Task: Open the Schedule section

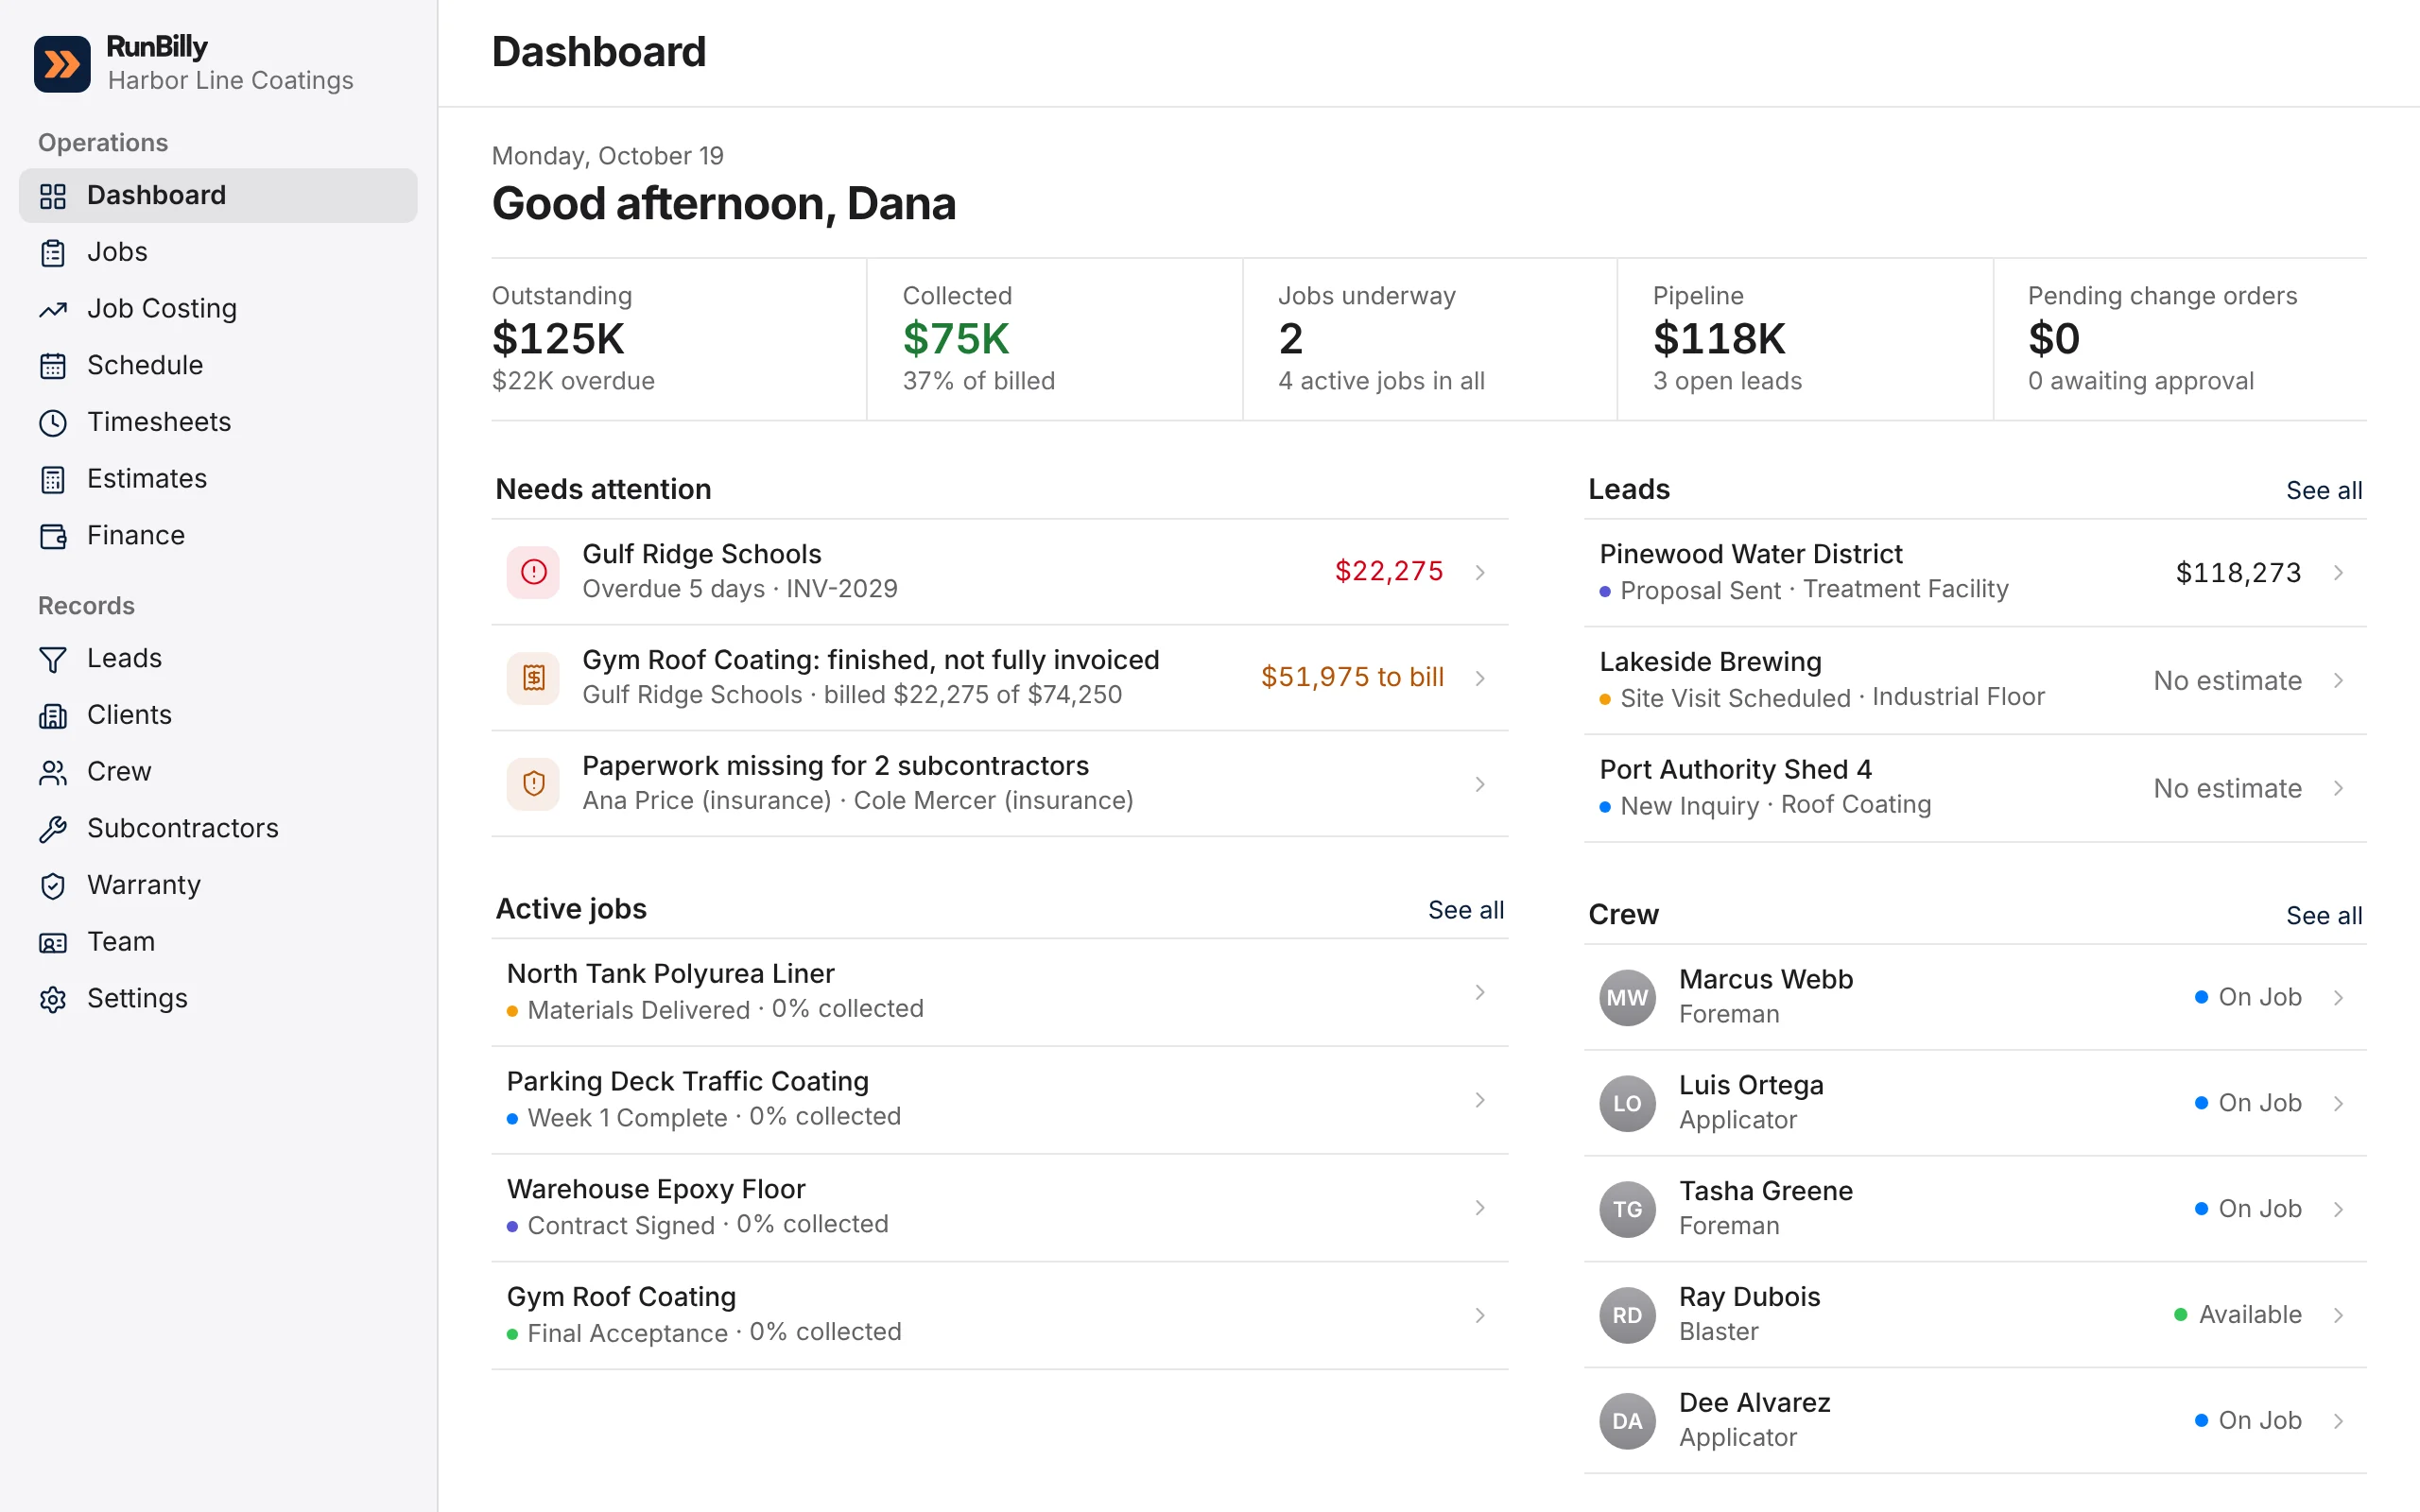Action: click(218, 365)
